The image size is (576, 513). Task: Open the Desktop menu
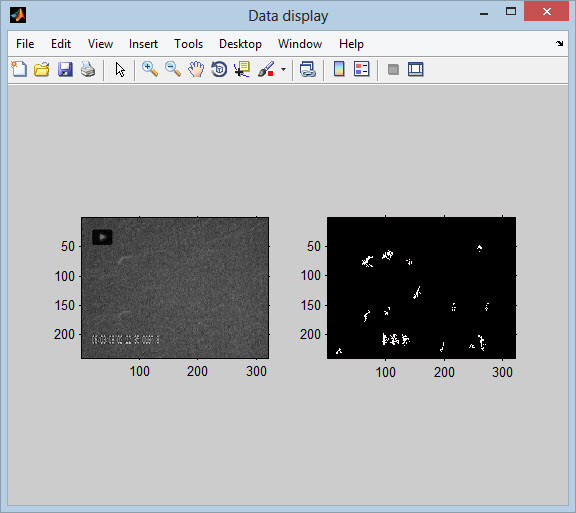240,44
